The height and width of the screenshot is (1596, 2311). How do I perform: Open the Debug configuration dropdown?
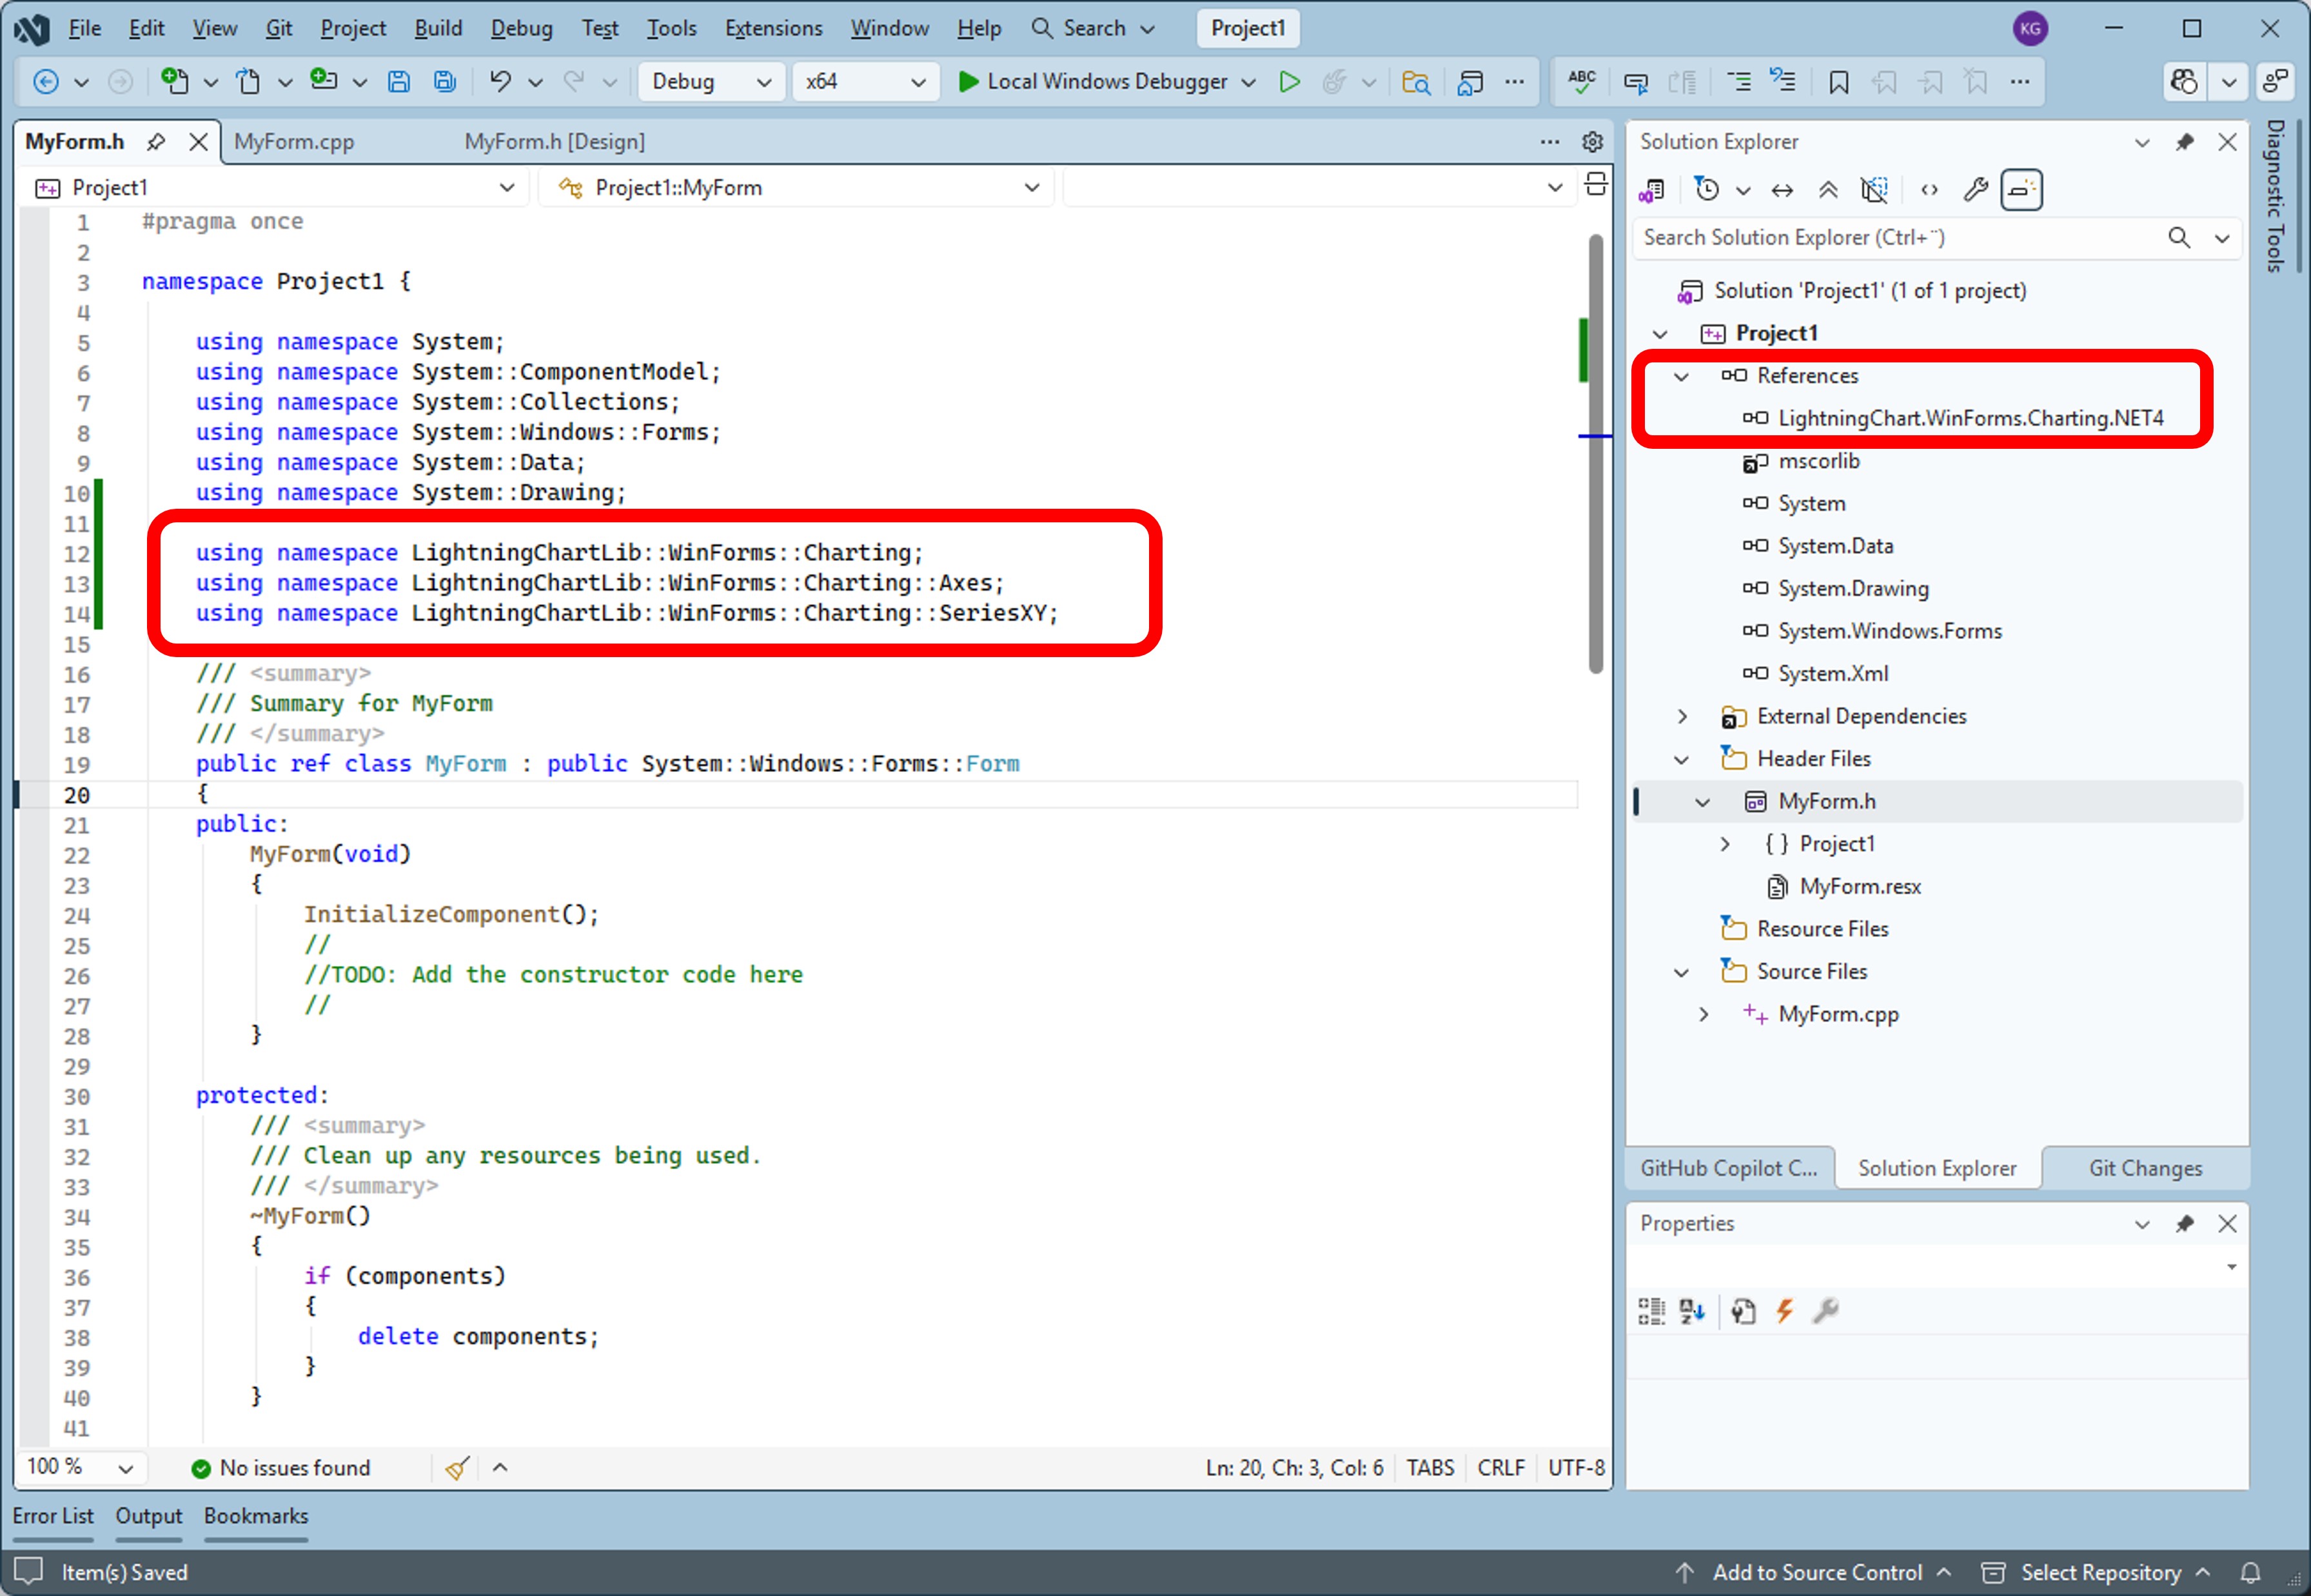pyautogui.click(x=711, y=81)
